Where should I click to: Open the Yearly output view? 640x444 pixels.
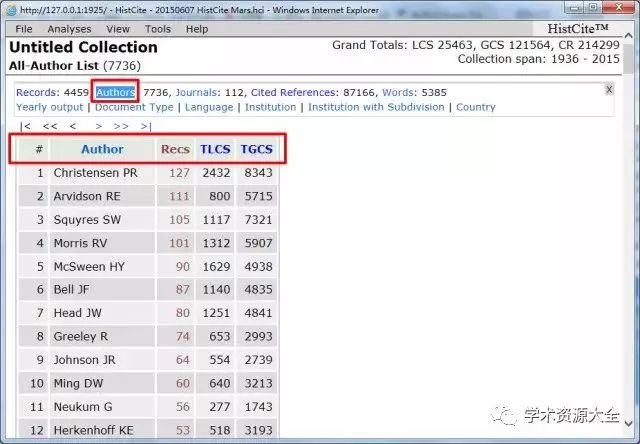point(49,107)
